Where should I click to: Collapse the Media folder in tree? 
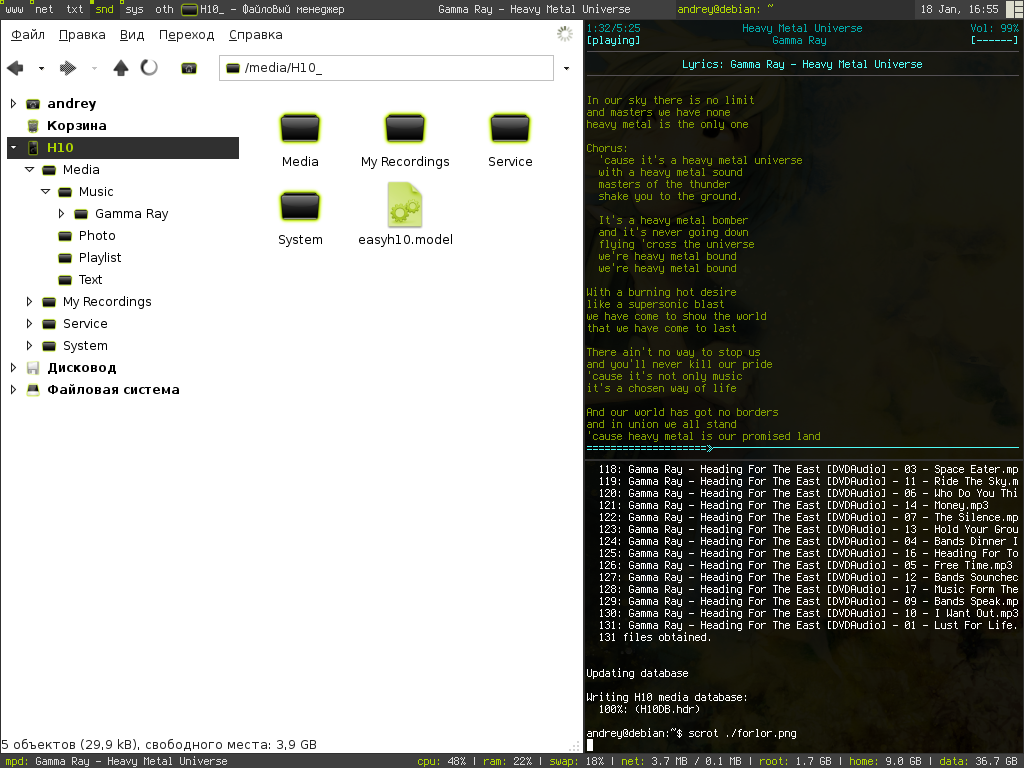tap(29, 170)
